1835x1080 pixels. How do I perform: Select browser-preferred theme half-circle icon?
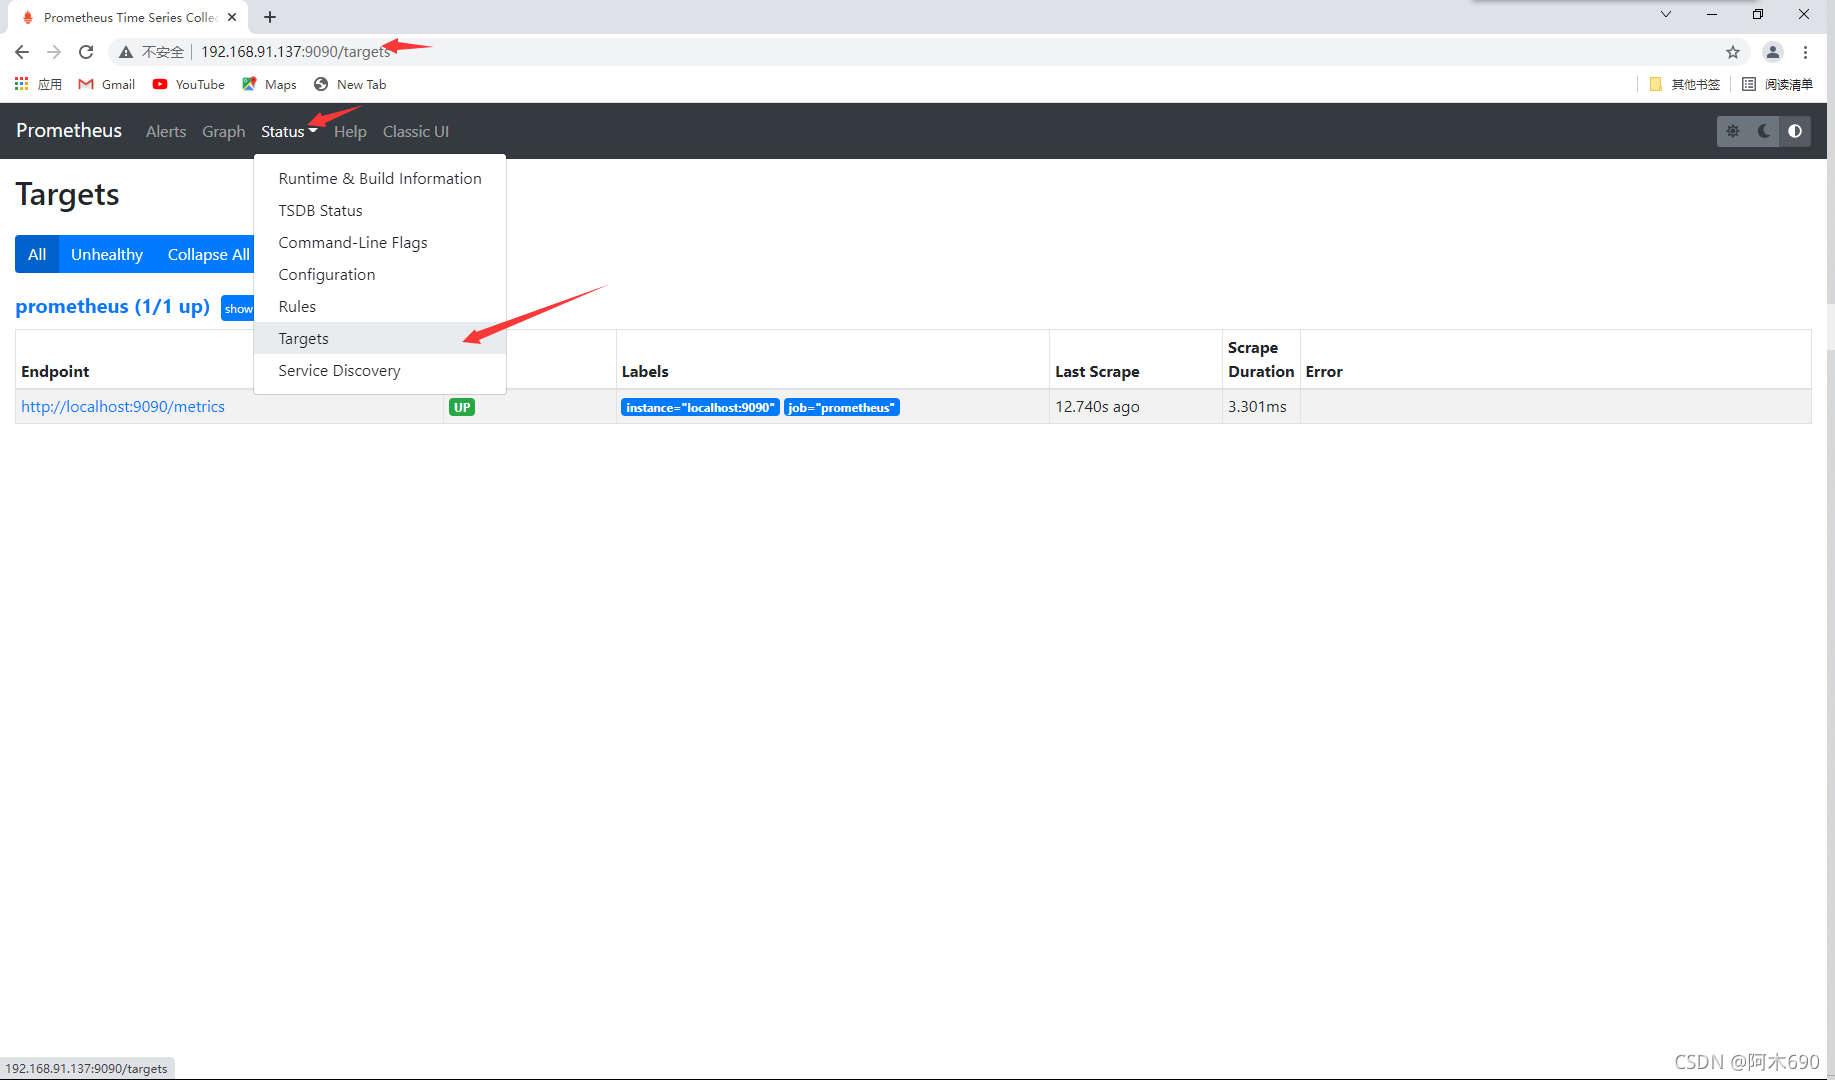pos(1795,131)
